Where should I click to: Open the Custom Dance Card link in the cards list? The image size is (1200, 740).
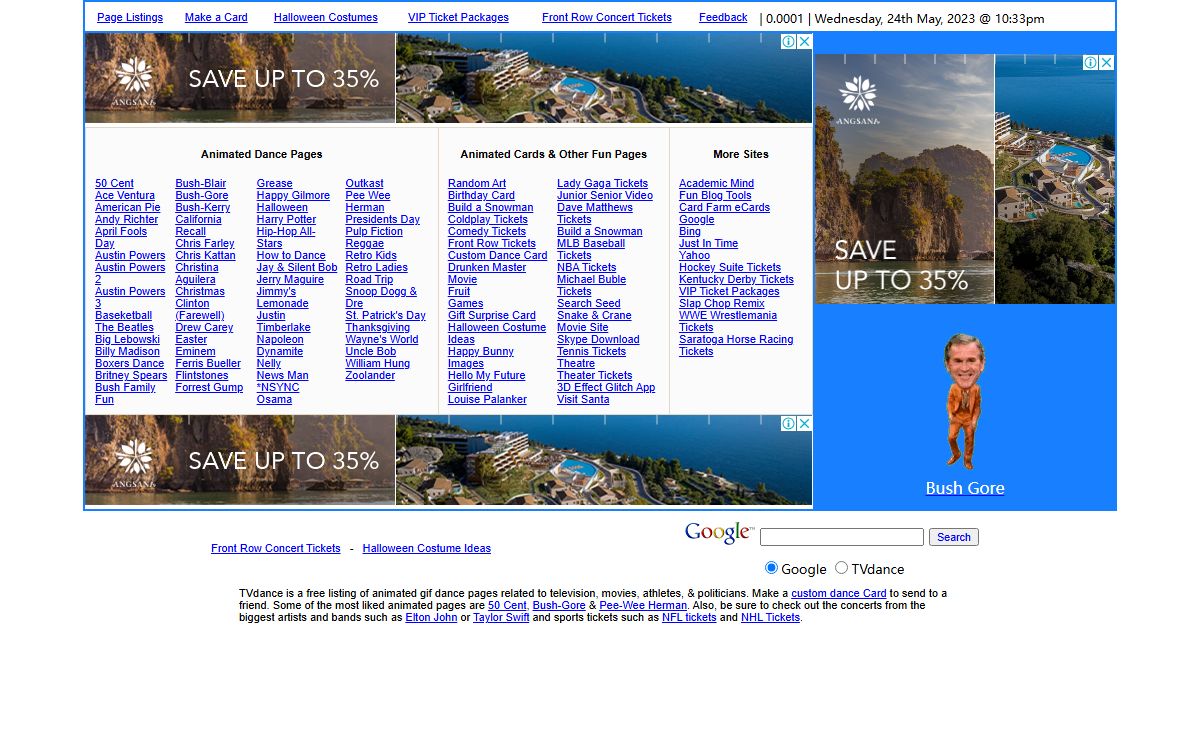coord(498,255)
